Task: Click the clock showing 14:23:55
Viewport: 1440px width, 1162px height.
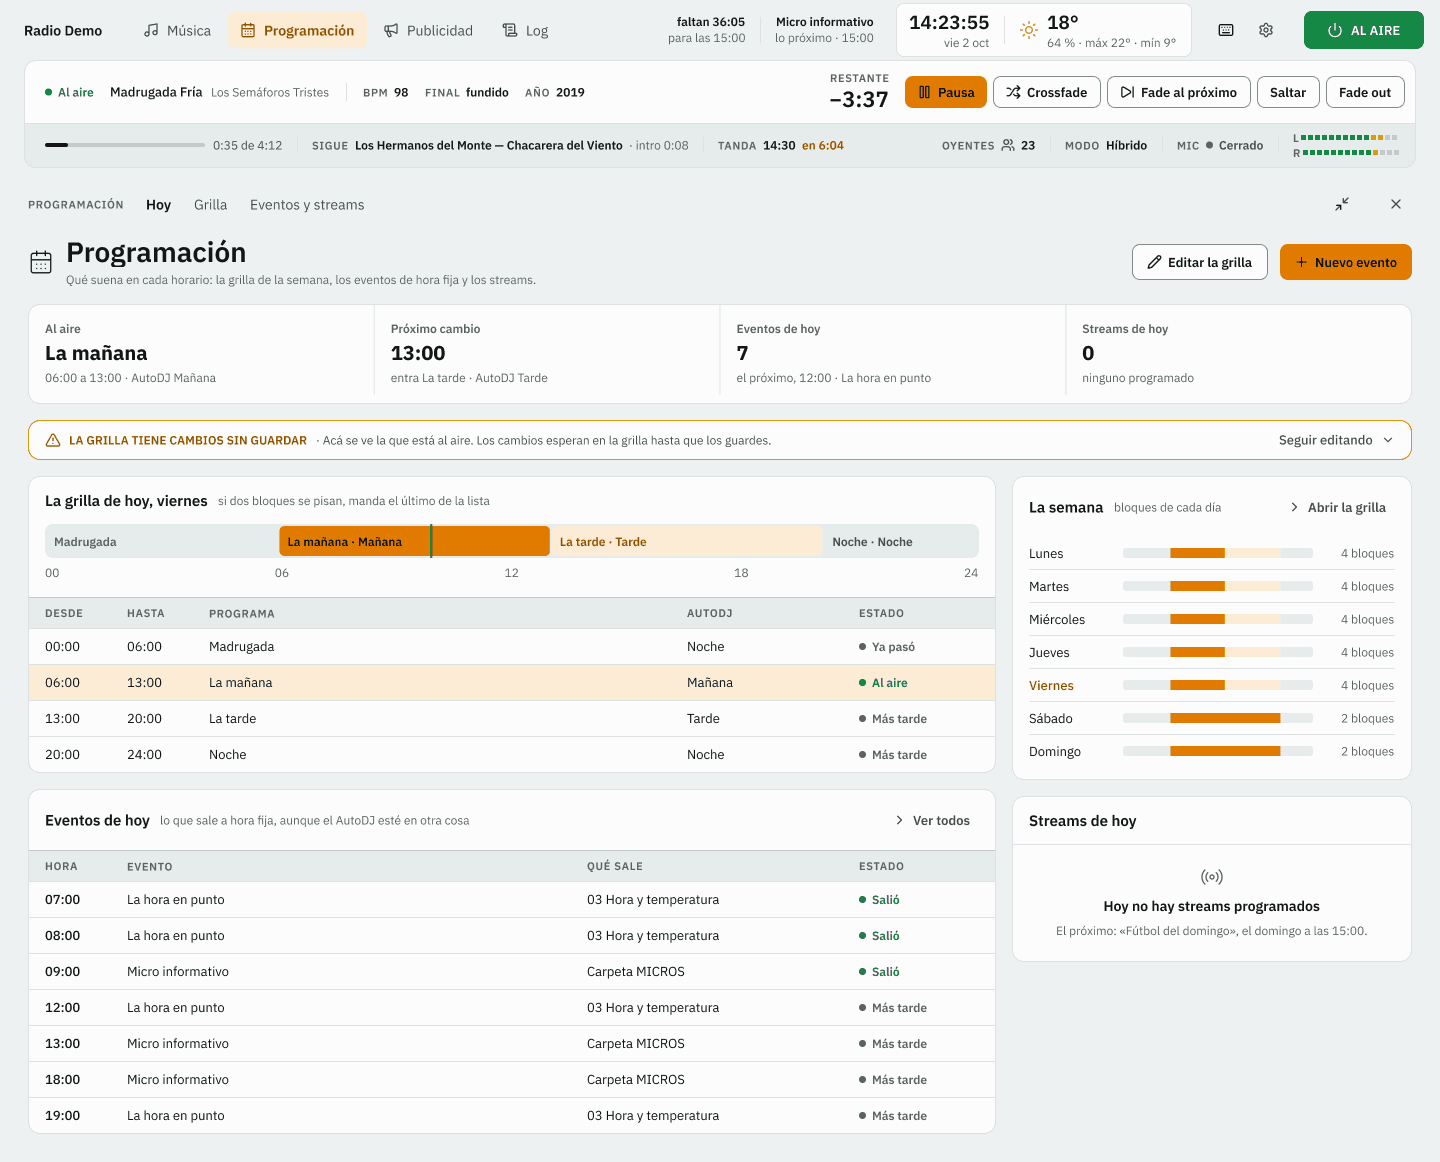Action: [949, 22]
